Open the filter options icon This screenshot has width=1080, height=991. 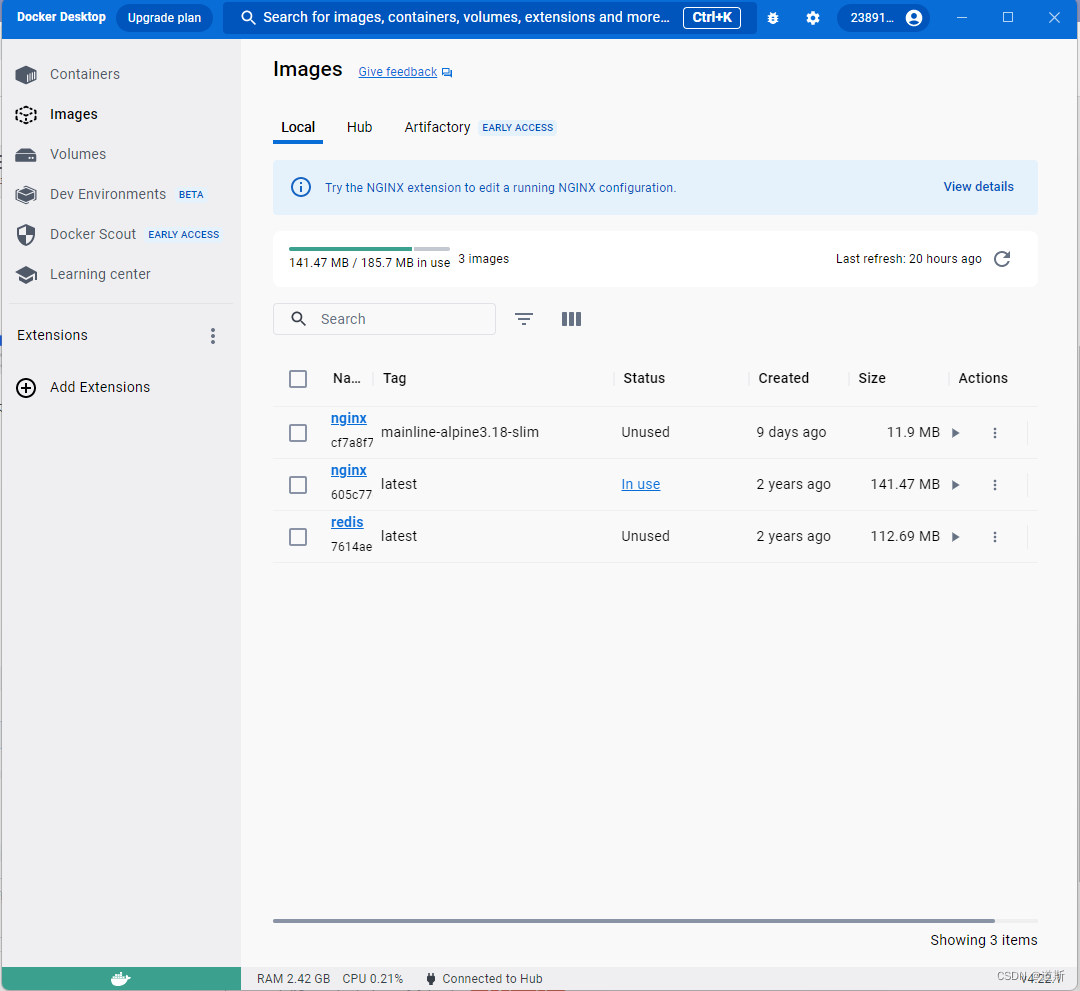click(524, 319)
